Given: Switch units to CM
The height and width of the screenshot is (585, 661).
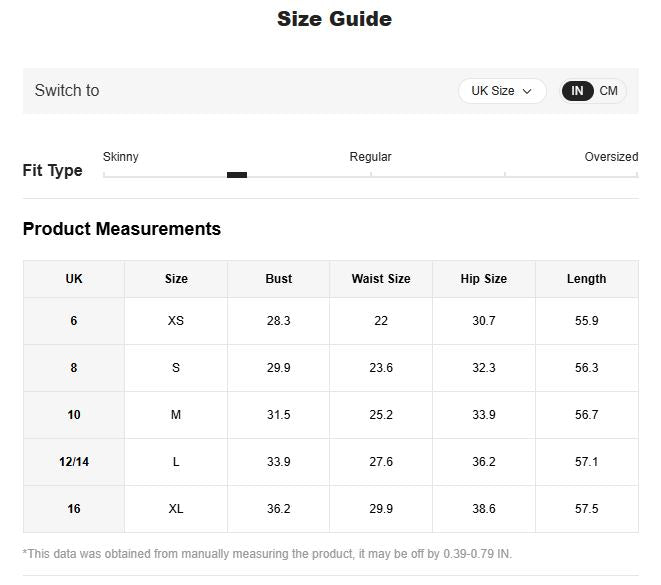Looking at the screenshot, I should (x=608, y=91).
